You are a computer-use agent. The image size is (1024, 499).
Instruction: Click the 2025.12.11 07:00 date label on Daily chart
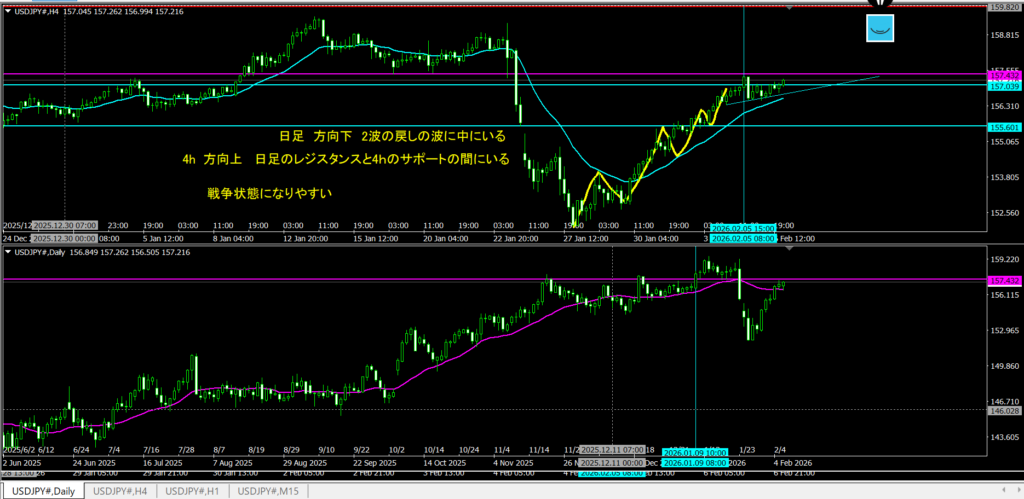point(612,450)
